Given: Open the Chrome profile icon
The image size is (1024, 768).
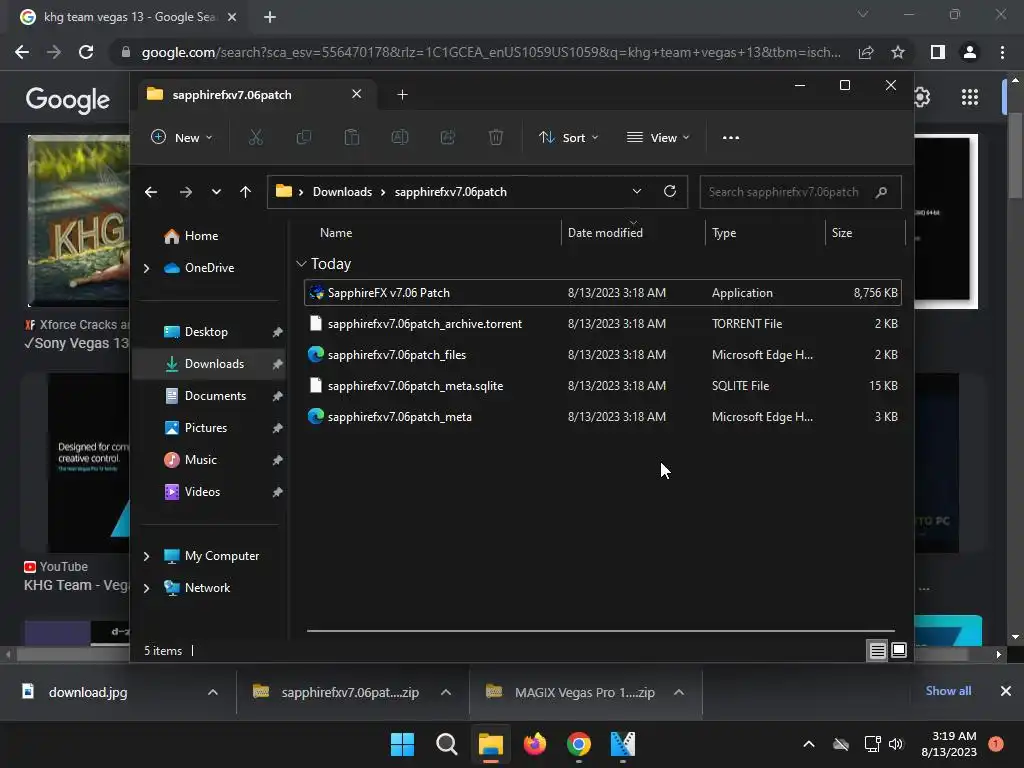Looking at the screenshot, I should (x=970, y=52).
